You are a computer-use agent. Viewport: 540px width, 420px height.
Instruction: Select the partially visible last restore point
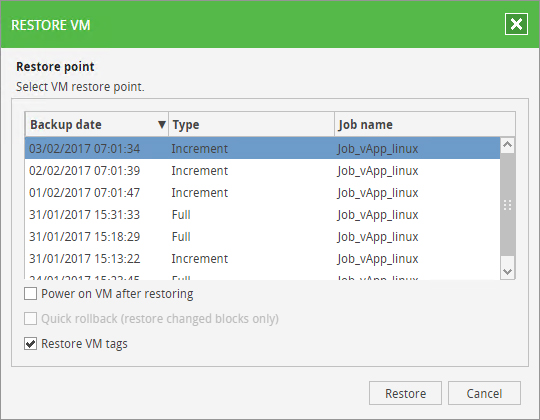tap(262, 276)
